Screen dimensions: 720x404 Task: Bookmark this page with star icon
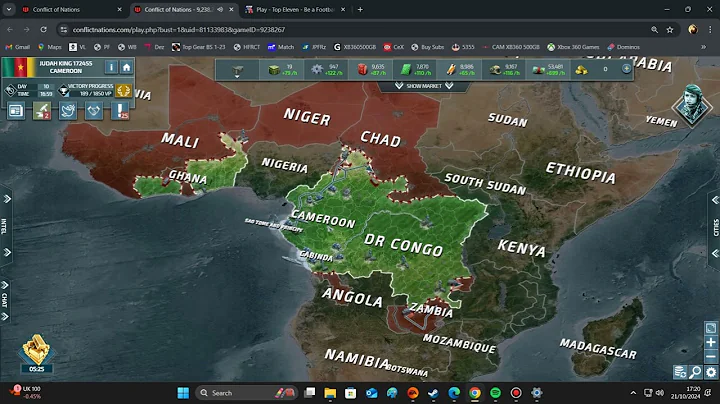click(x=669, y=29)
